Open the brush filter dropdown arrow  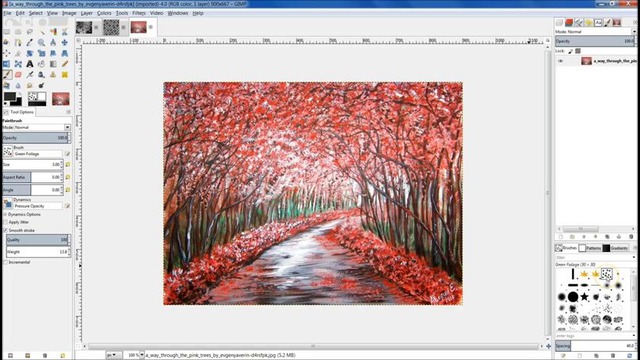point(634,257)
